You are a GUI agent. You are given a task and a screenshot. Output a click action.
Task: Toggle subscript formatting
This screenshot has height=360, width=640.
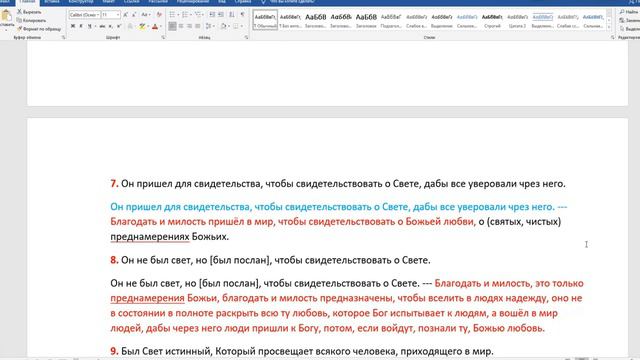coord(111,26)
